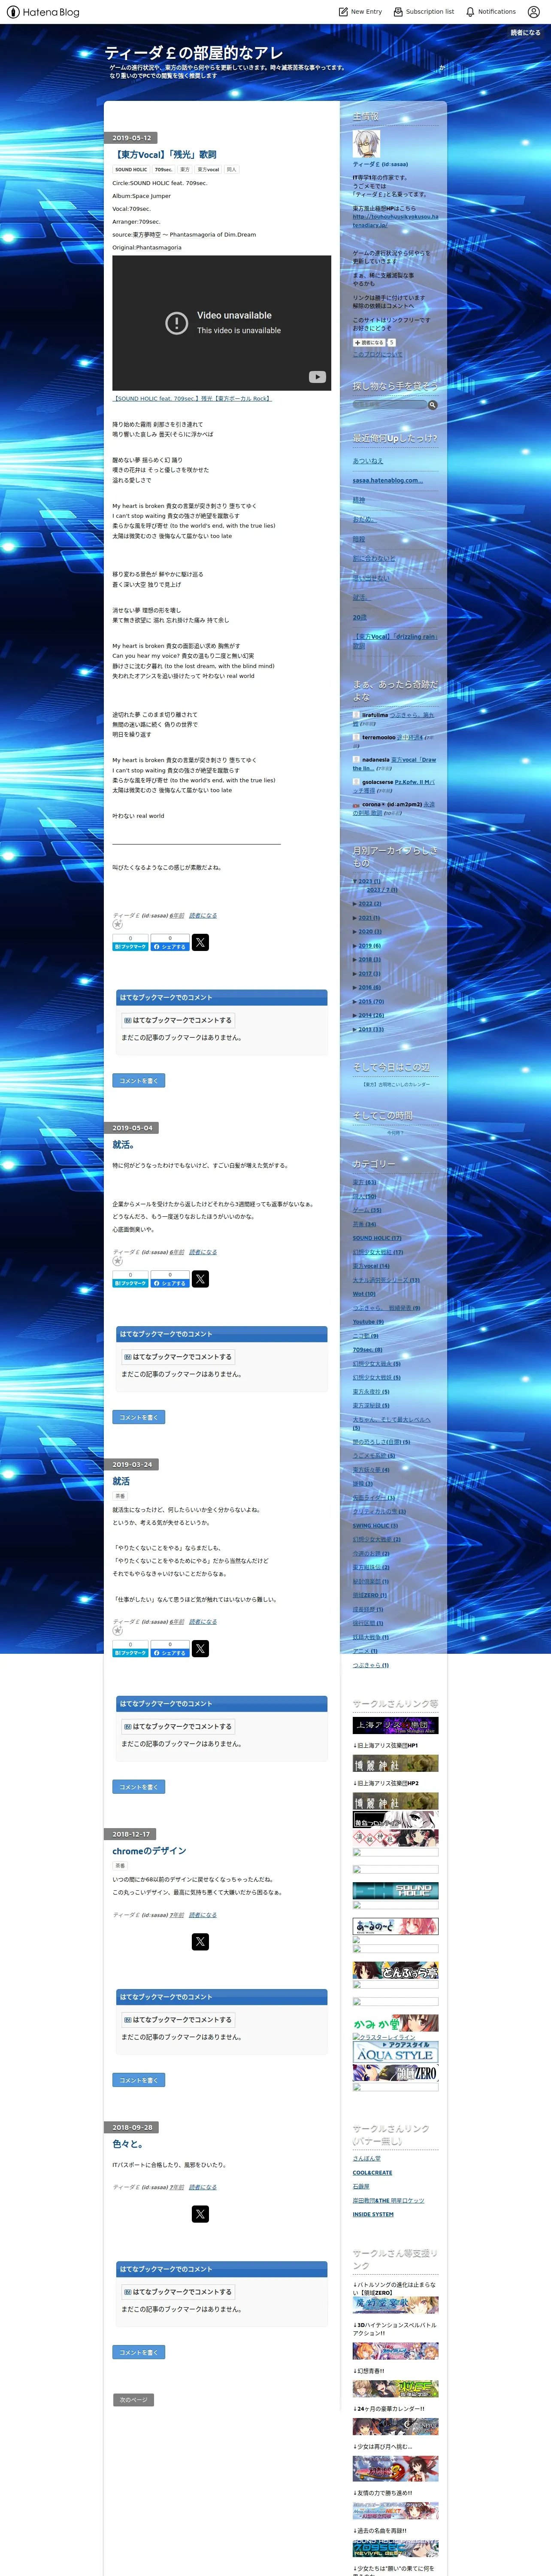Open the 2023 / 7 (1) archive link
Image resolution: width=551 pixels, height=2576 pixels.
click(382, 890)
